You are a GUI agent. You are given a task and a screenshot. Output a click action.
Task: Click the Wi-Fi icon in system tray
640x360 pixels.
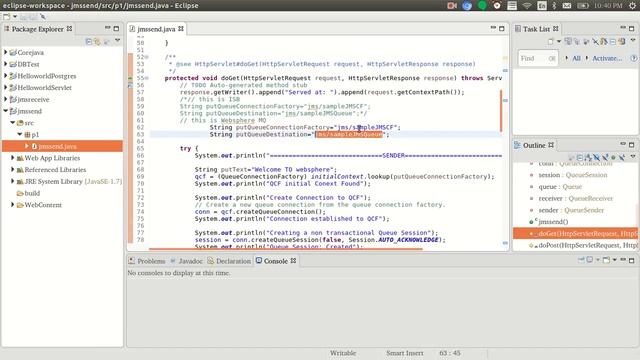(x=527, y=6)
